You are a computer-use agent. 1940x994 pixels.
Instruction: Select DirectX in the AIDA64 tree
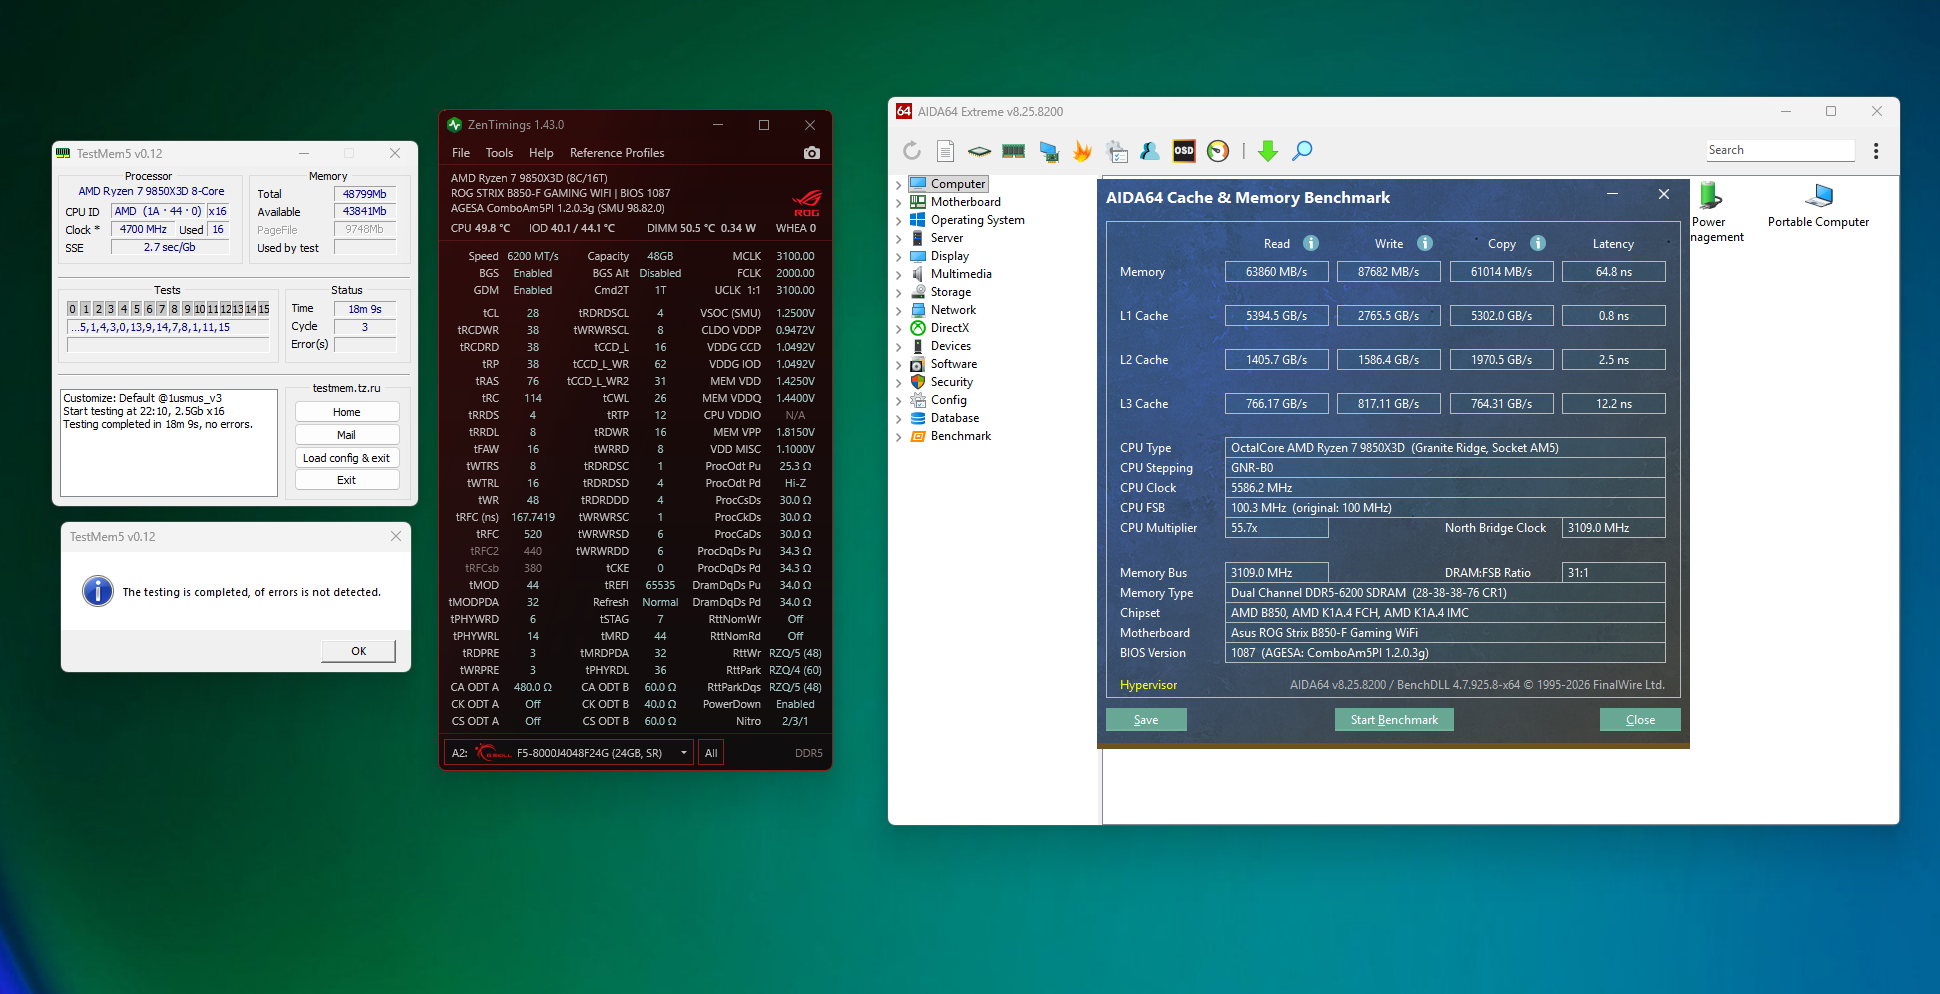coord(950,328)
